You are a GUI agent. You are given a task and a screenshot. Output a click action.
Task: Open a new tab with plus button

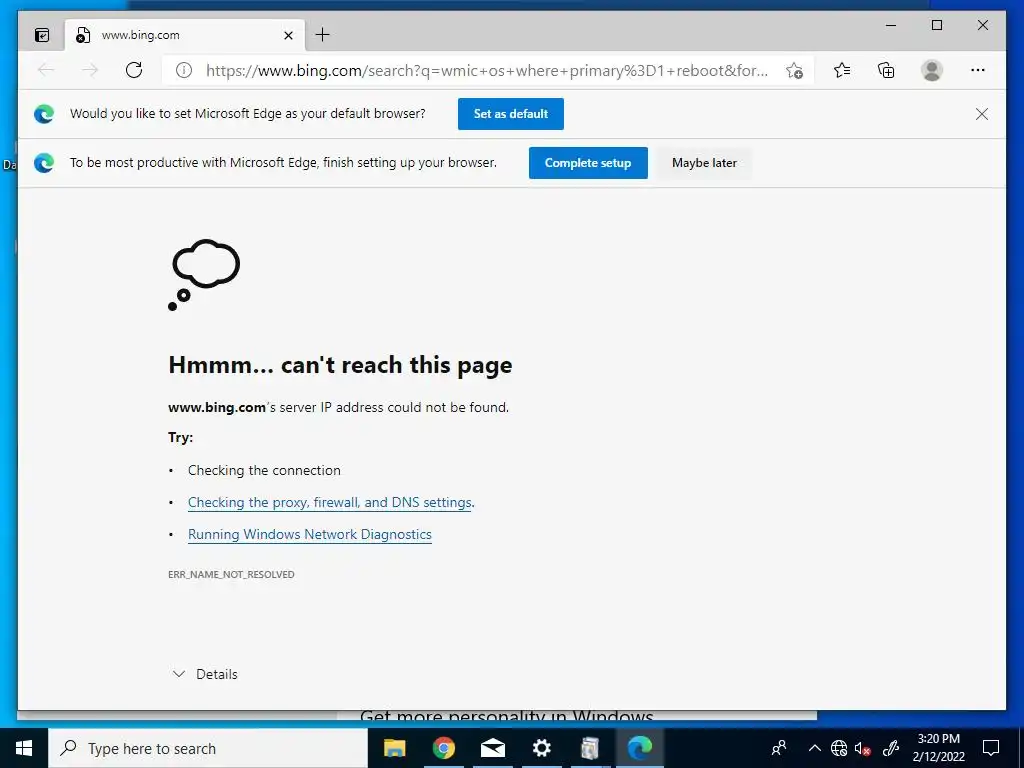323,35
